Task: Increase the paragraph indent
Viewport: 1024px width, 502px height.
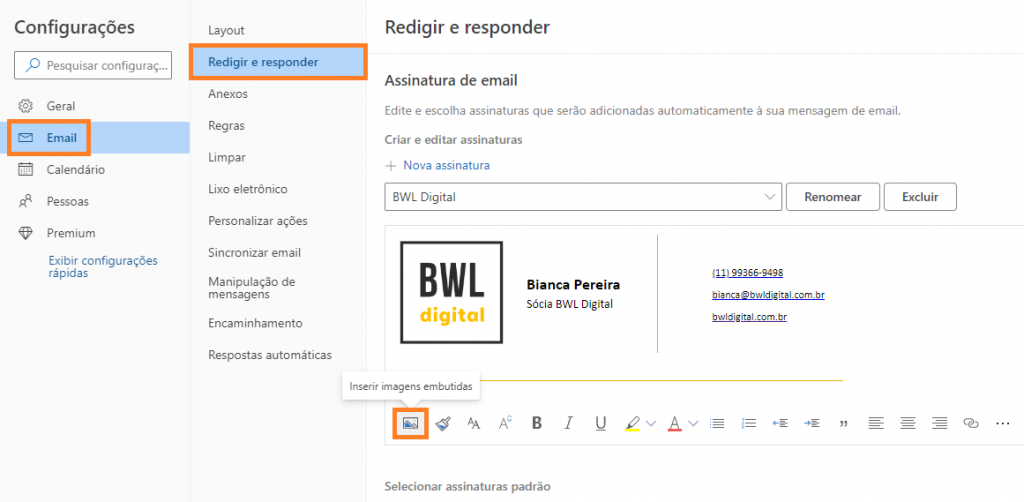Action: 812,423
